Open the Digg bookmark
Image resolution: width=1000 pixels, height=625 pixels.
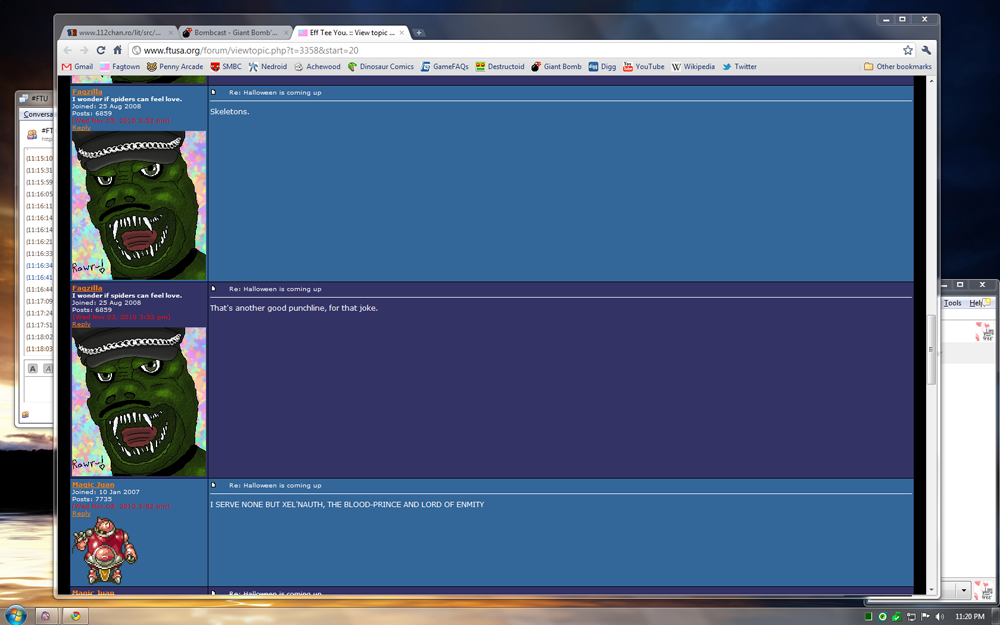[602, 66]
